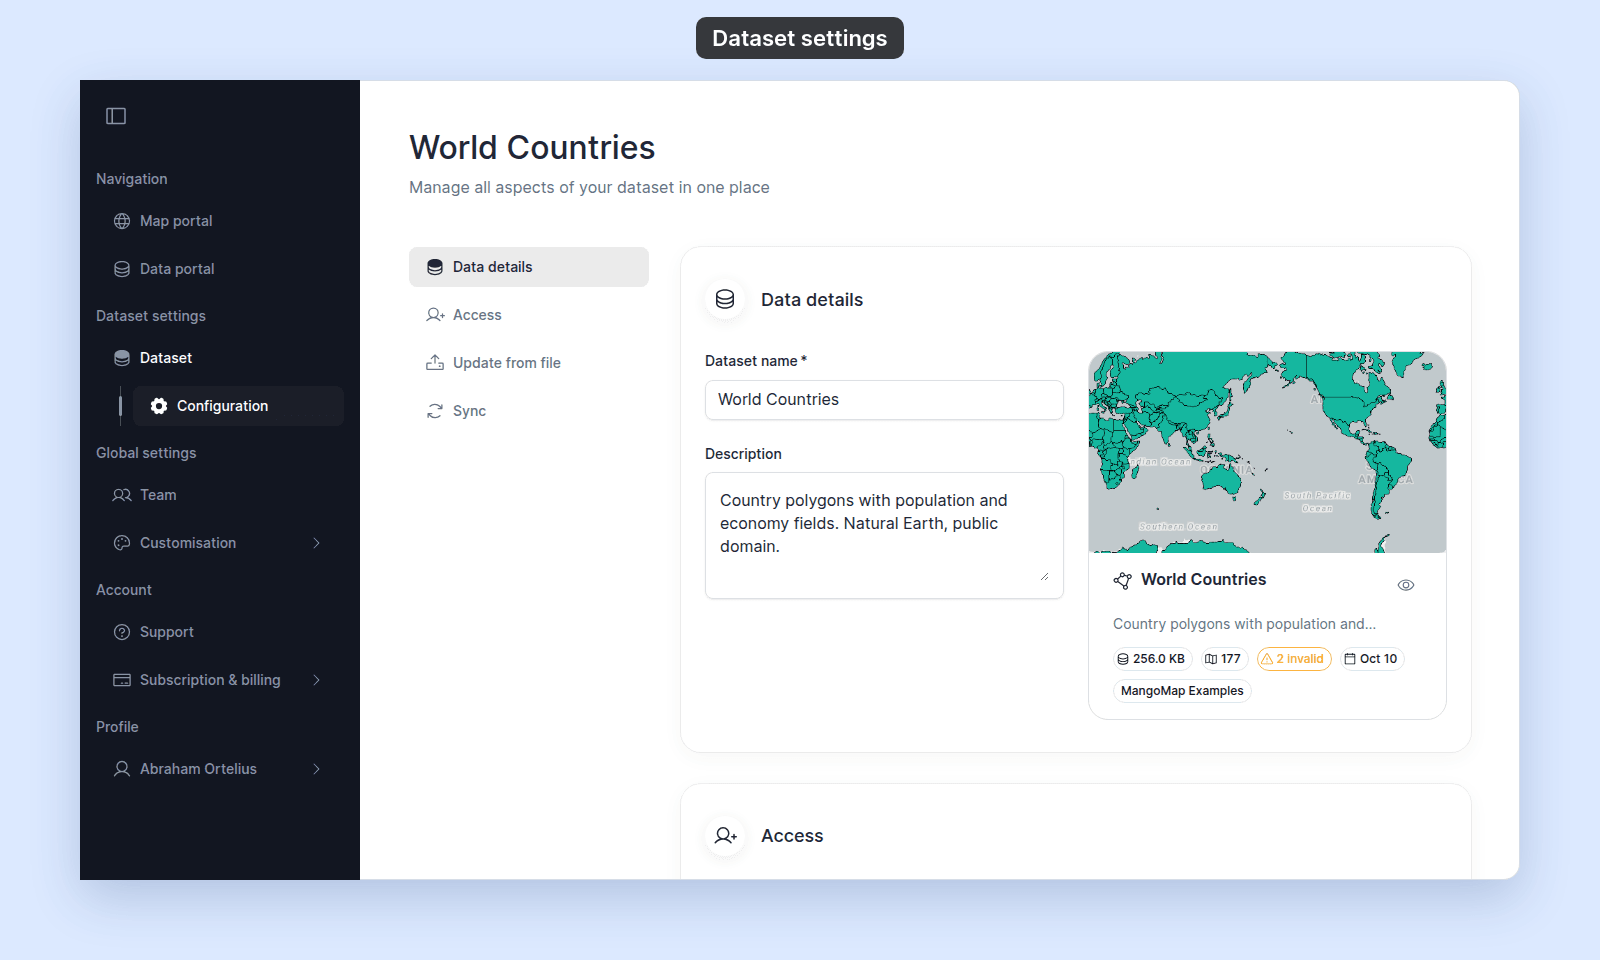Switch to the Sync tab
The height and width of the screenshot is (960, 1600).
point(529,411)
